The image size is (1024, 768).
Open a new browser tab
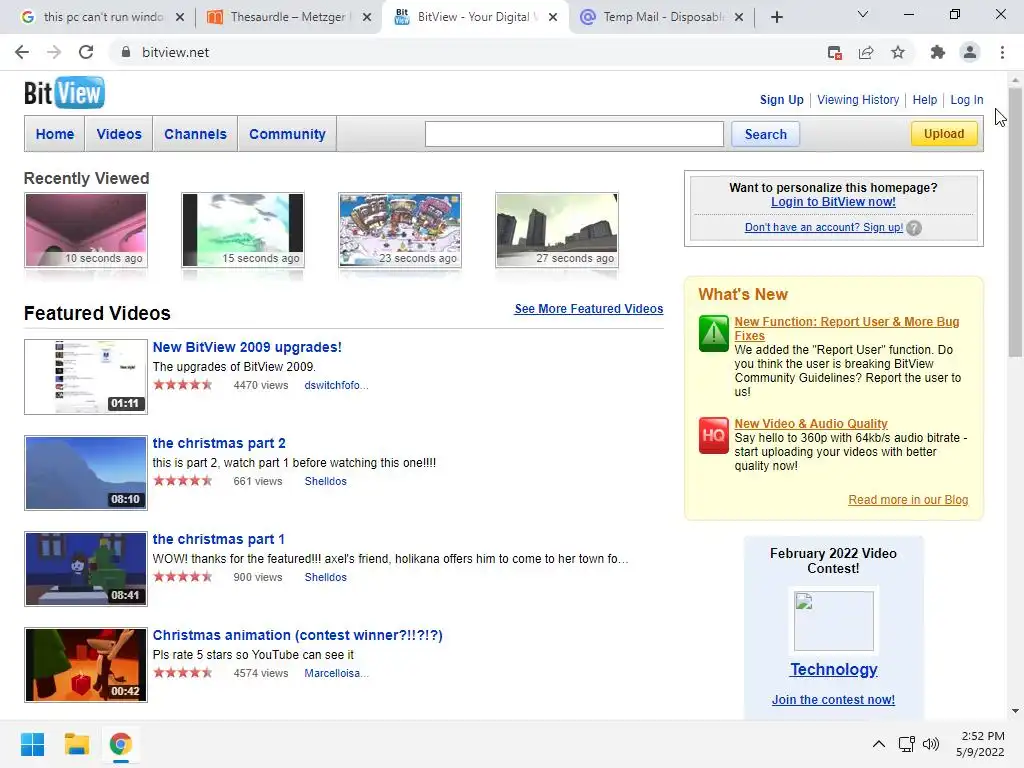[x=776, y=17]
